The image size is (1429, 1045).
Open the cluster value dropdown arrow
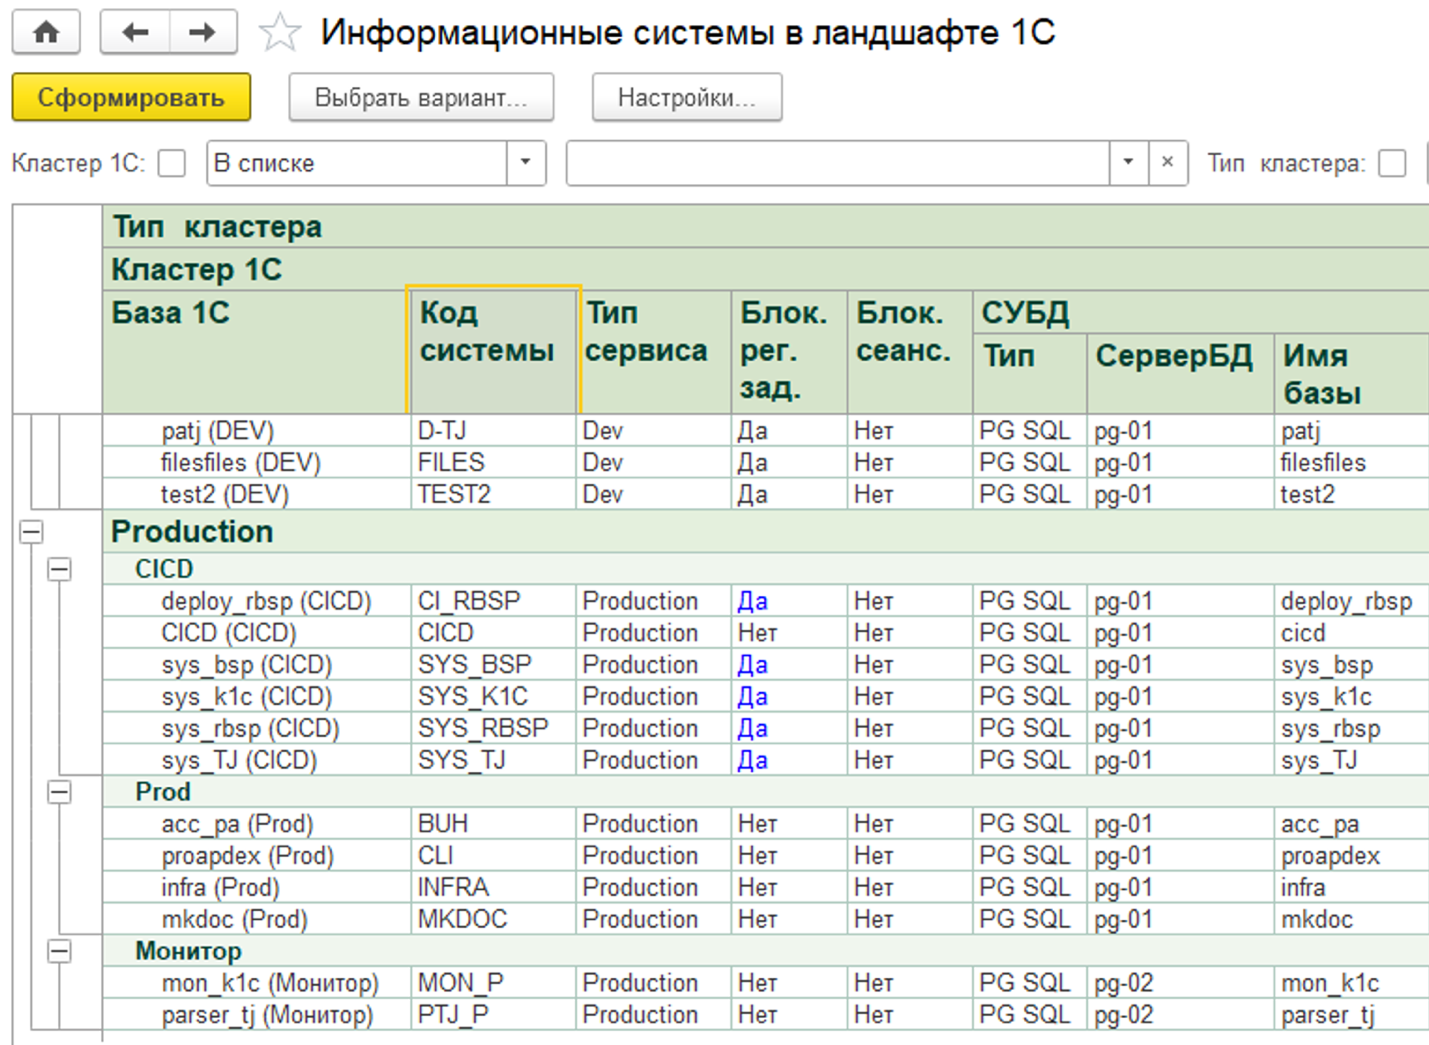(x=1128, y=162)
